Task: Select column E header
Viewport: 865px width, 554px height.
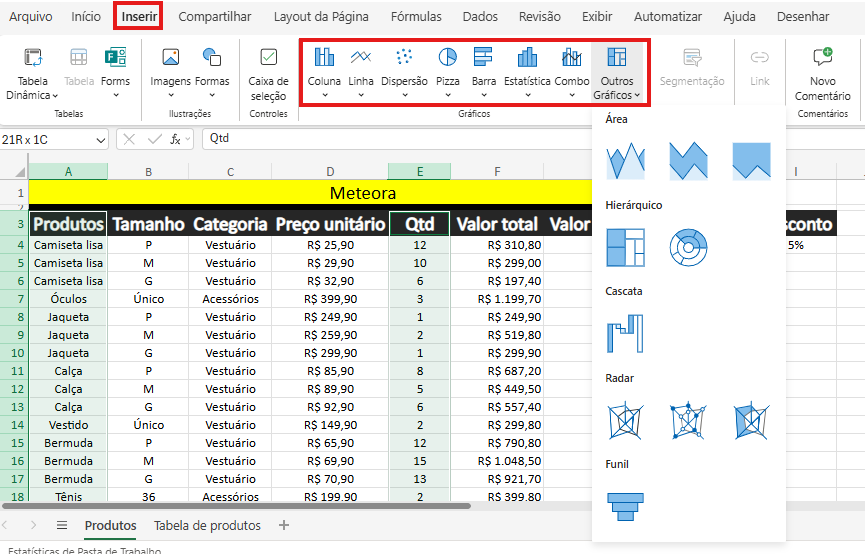Action: [419, 172]
